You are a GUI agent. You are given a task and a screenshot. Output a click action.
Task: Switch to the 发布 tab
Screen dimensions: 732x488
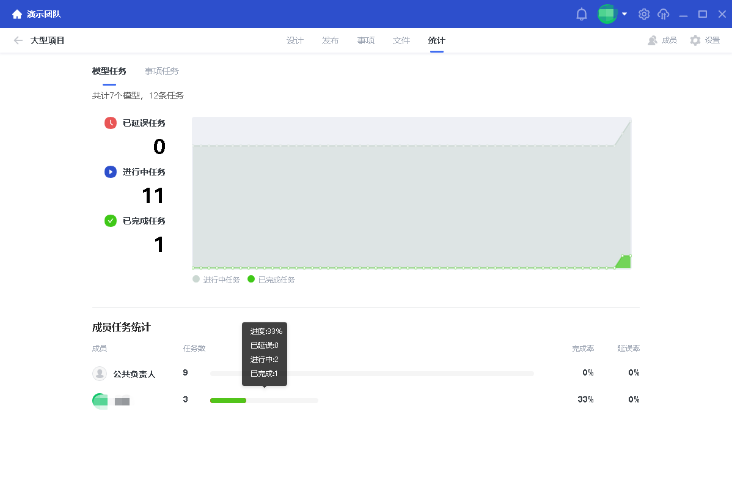click(x=330, y=41)
